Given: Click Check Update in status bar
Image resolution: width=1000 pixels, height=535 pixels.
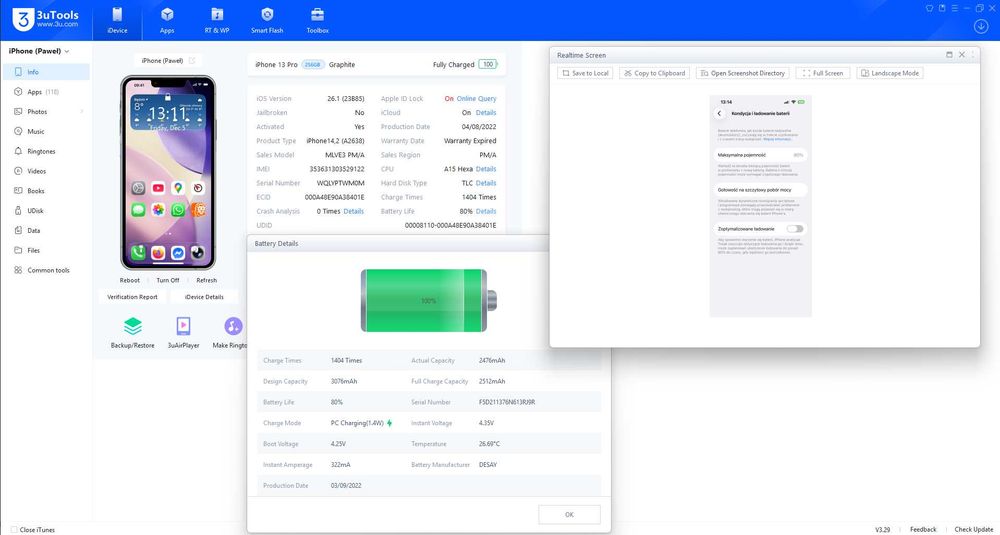Looking at the screenshot, I should [x=974, y=529].
